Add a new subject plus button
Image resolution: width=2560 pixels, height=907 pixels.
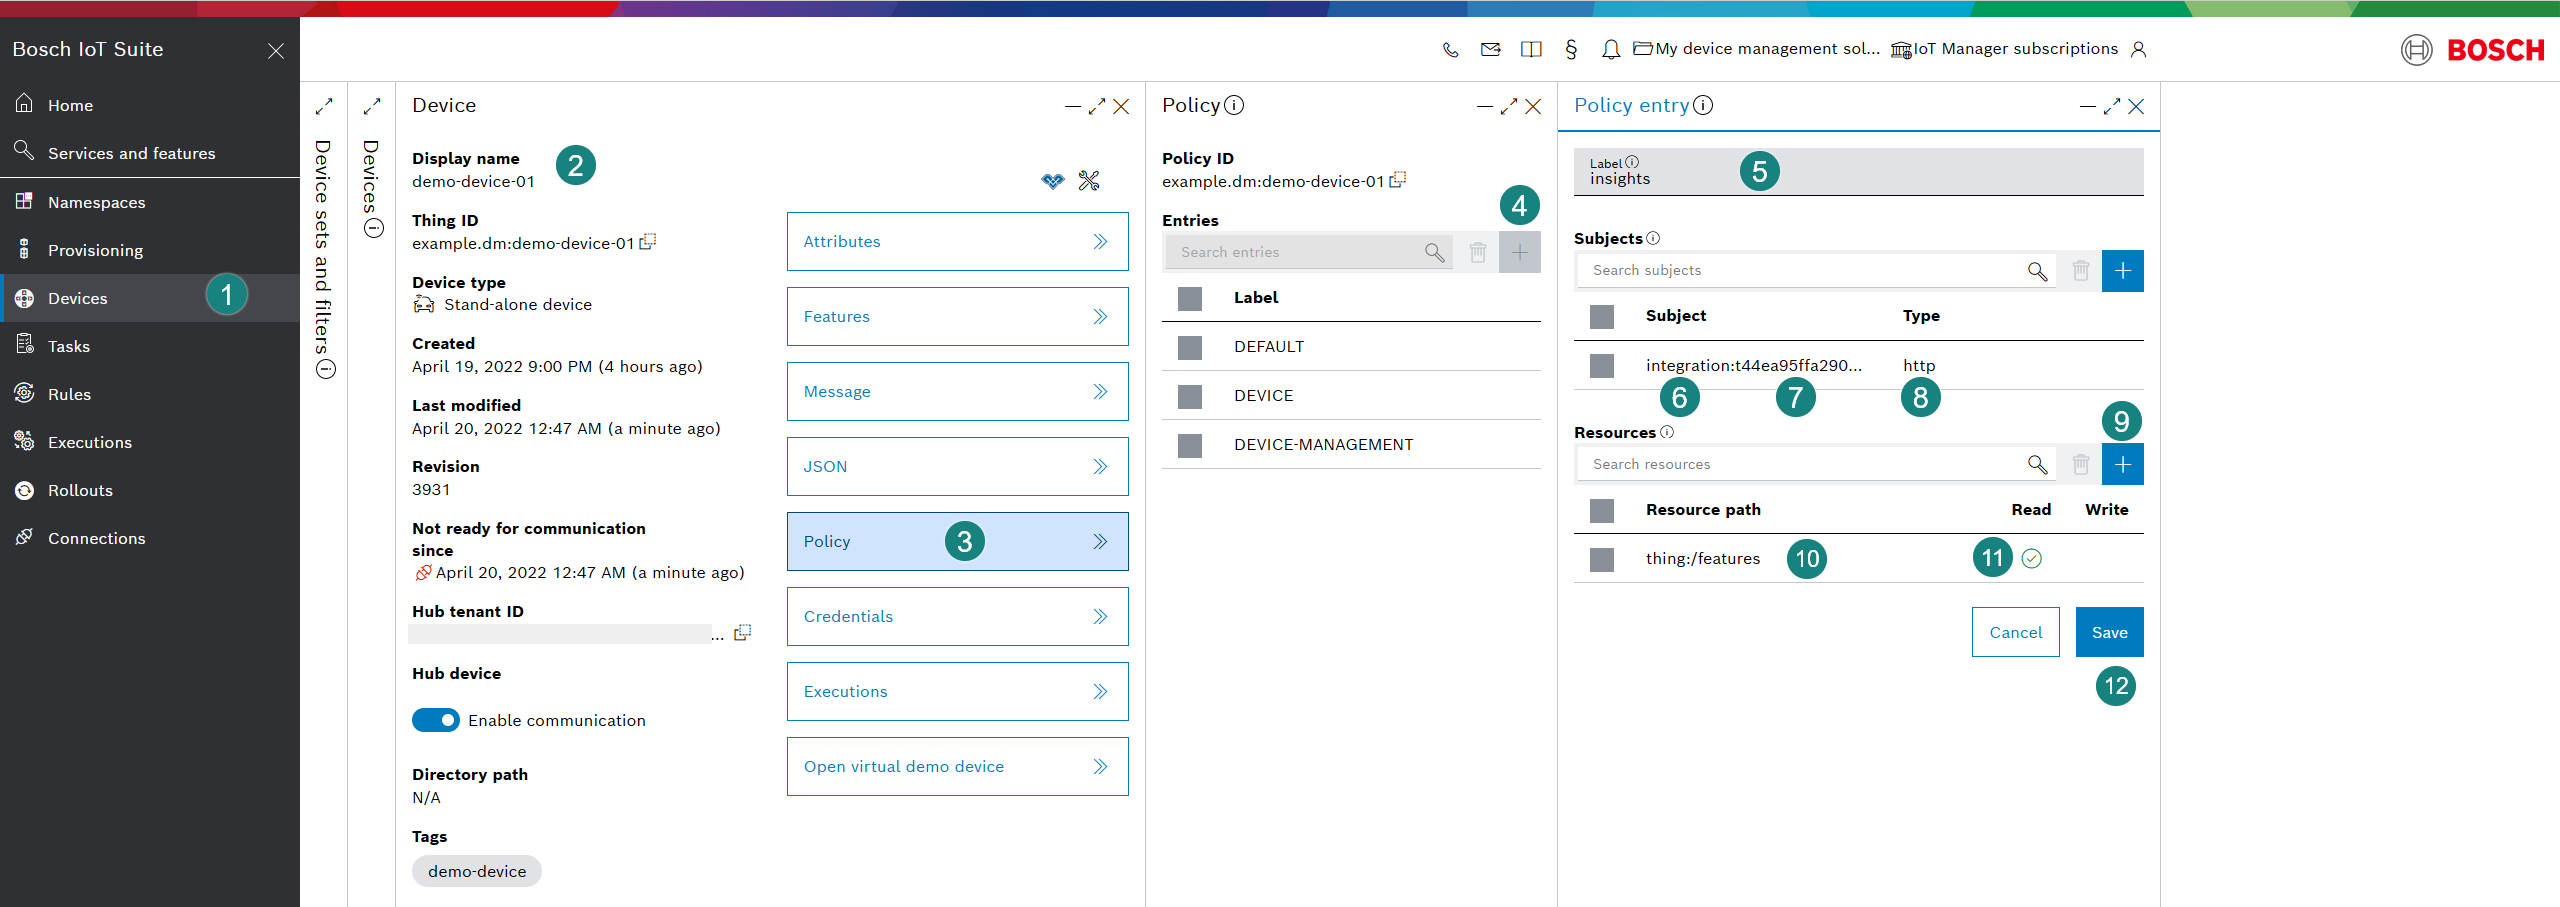pos(2123,271)
